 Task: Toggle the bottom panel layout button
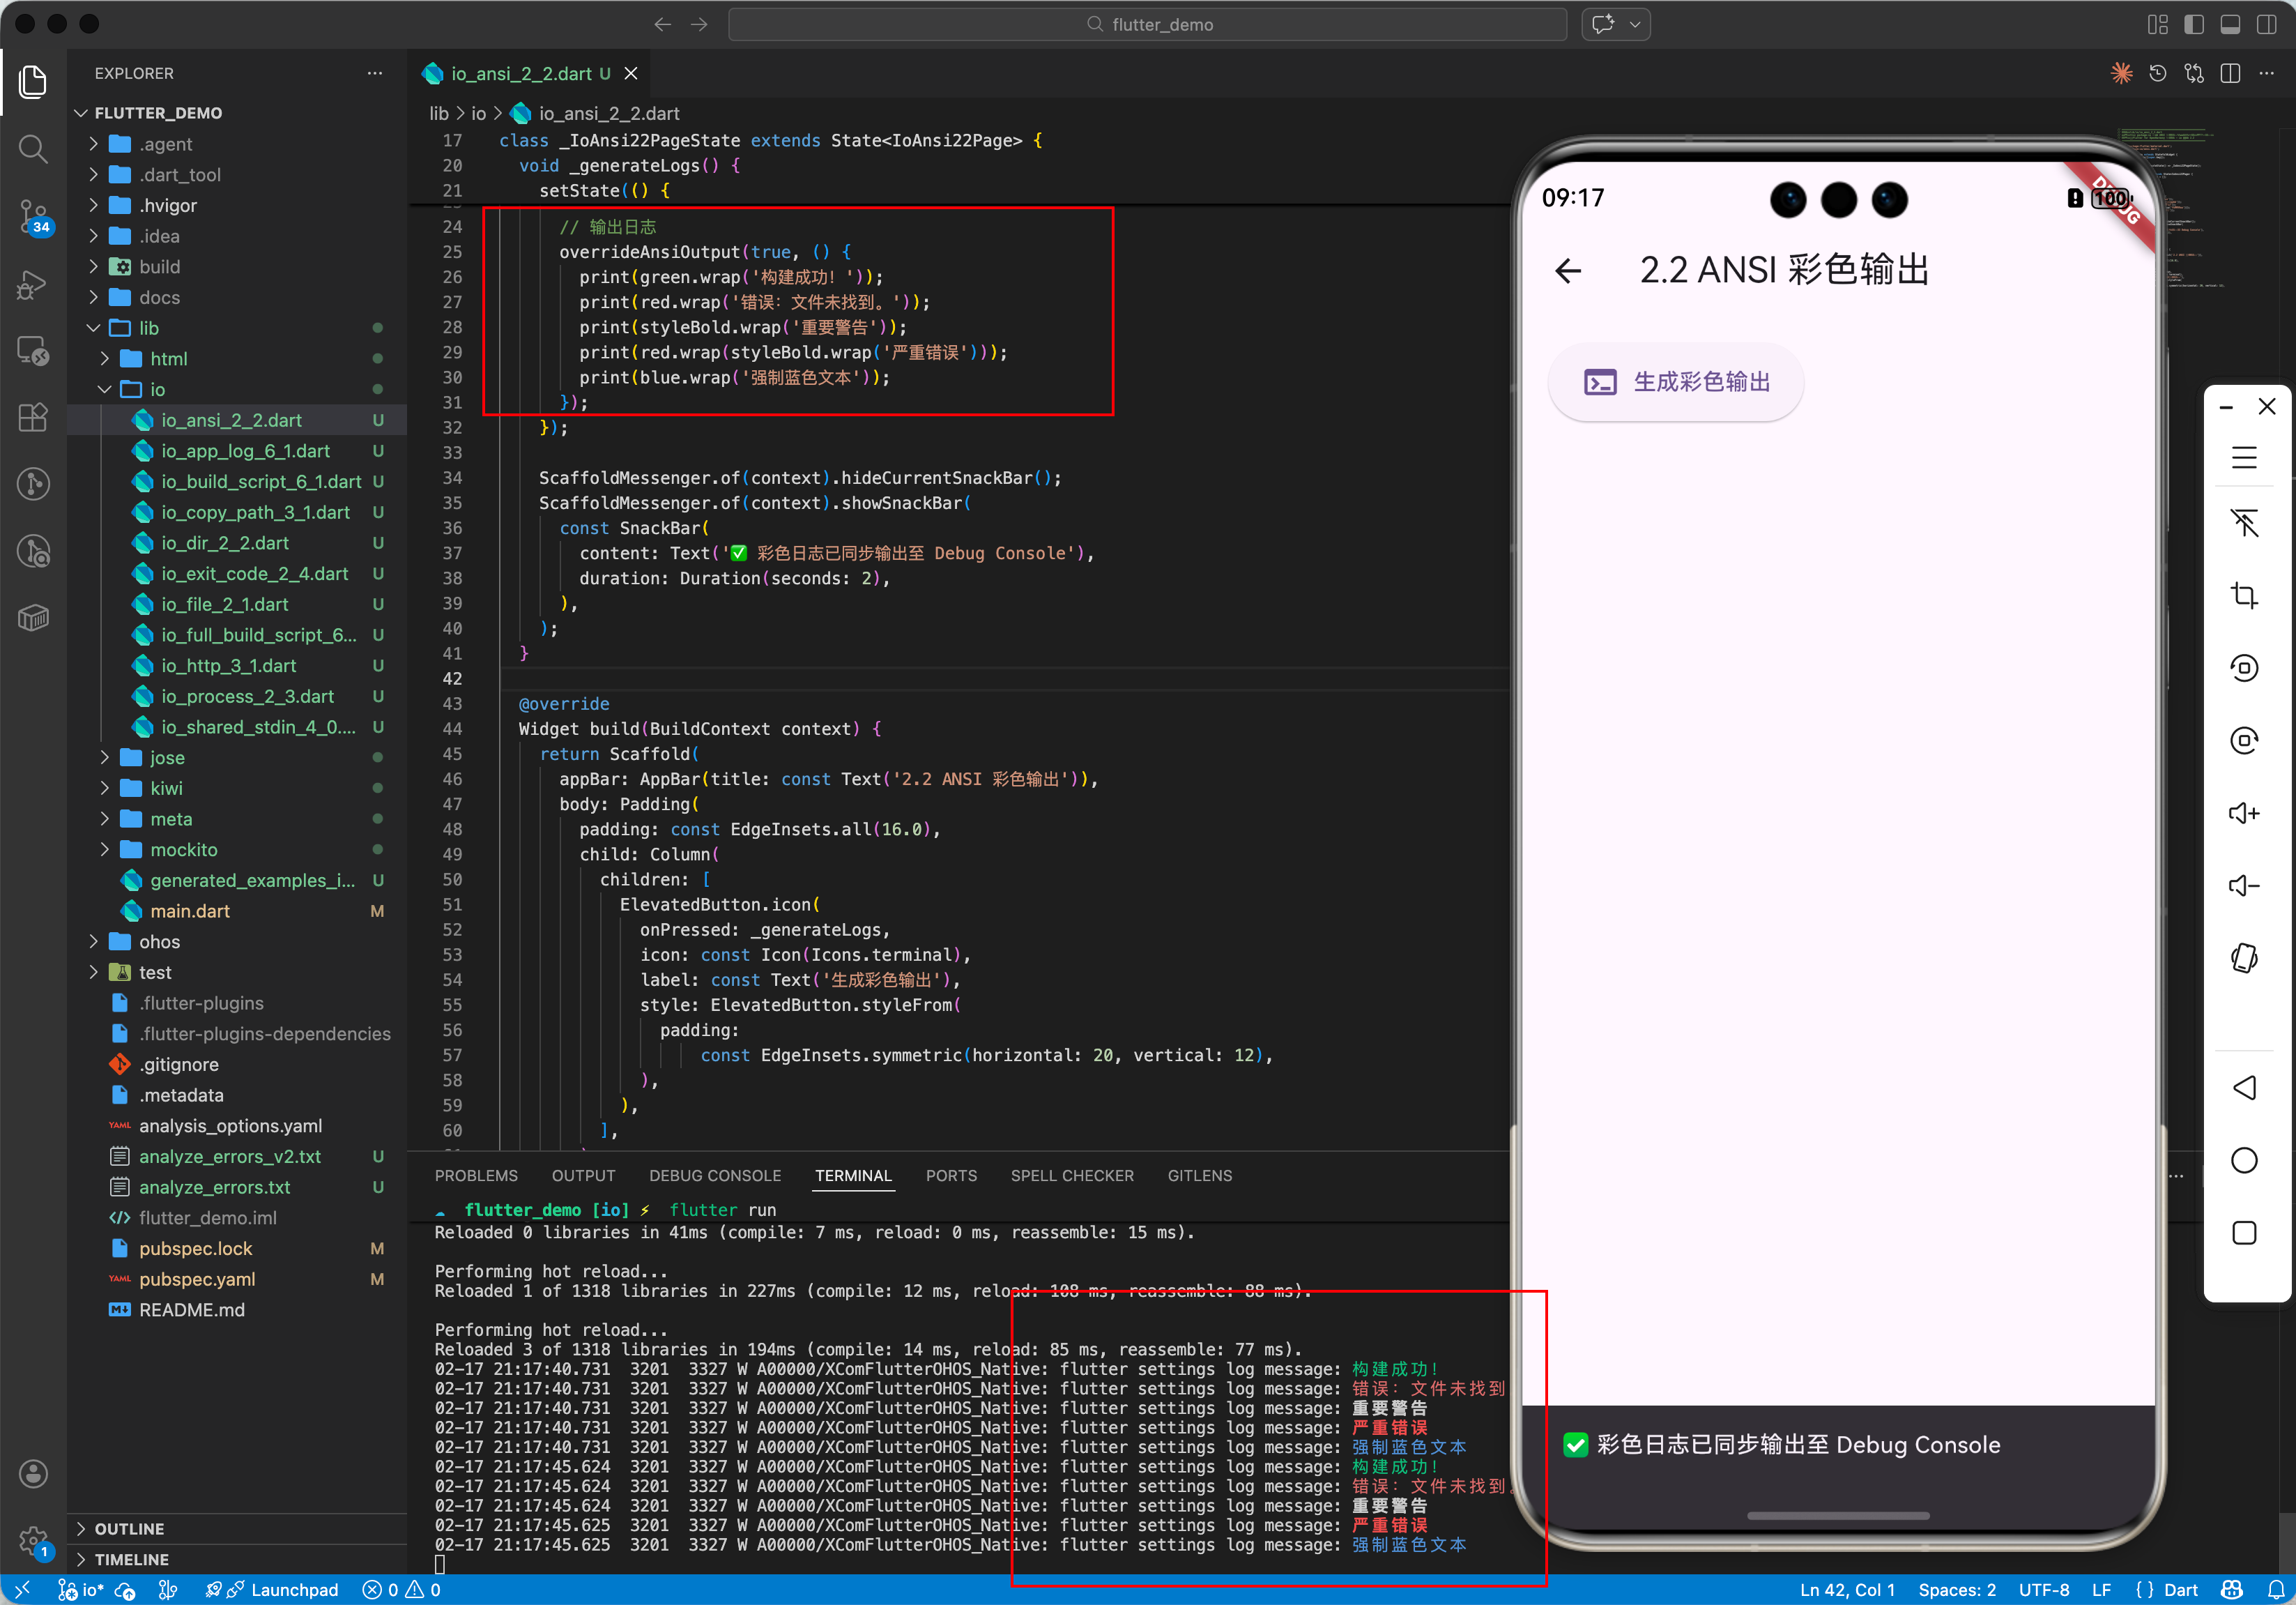click(x=2230, y=25)
